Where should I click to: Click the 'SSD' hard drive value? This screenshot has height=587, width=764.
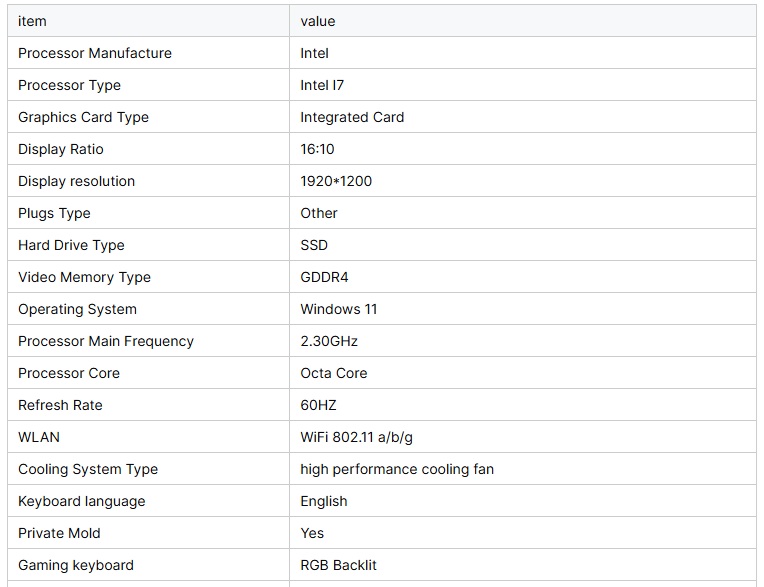point(314,245)
